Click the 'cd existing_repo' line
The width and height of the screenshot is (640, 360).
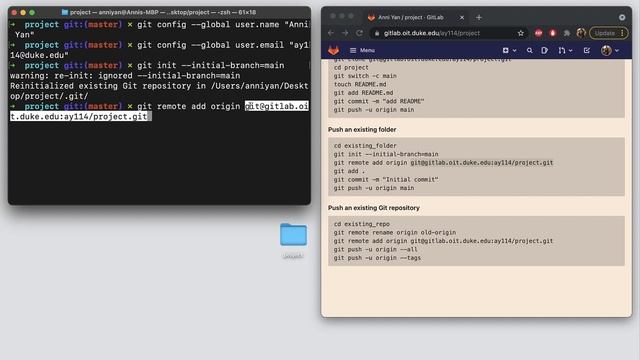[x=362, y=224]
